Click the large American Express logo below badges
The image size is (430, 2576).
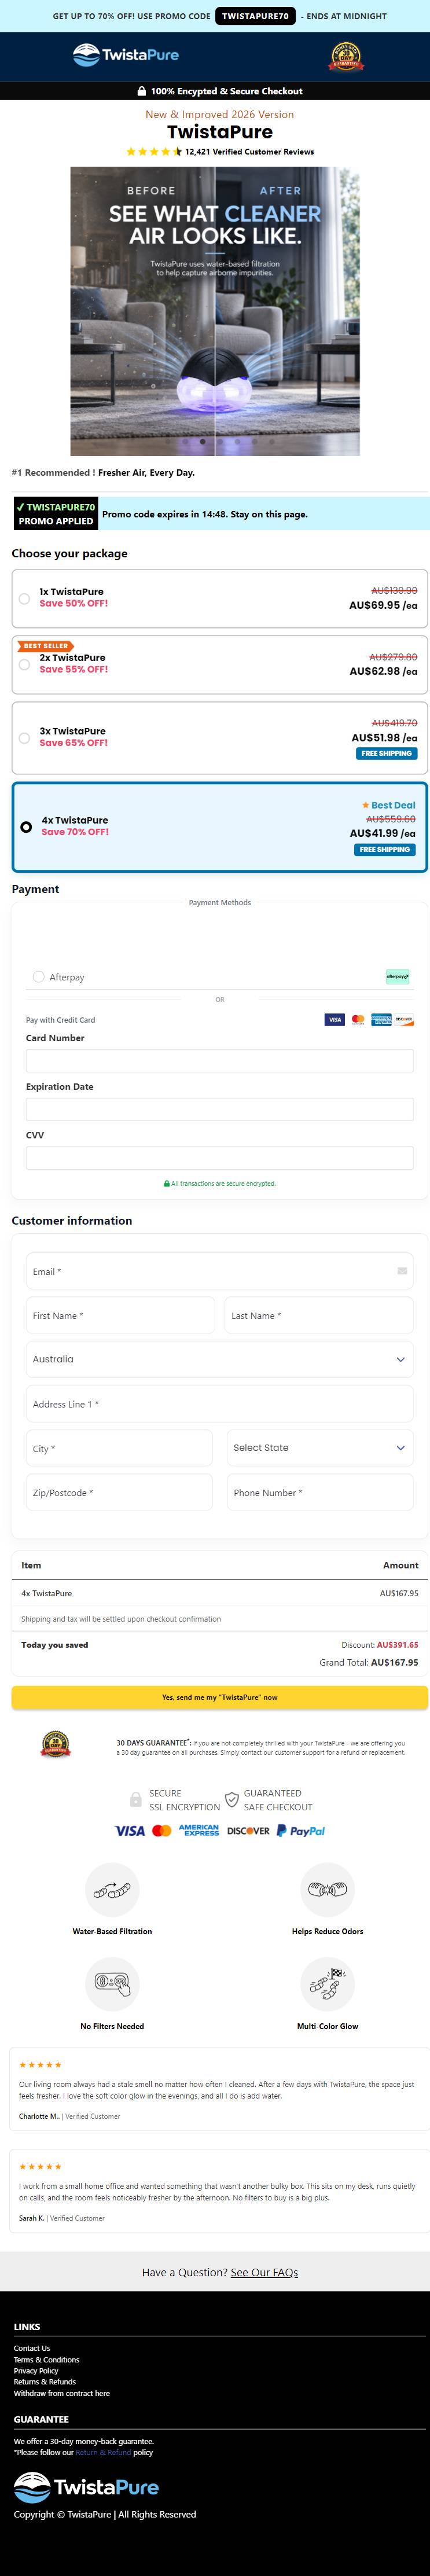(199, 1830)
